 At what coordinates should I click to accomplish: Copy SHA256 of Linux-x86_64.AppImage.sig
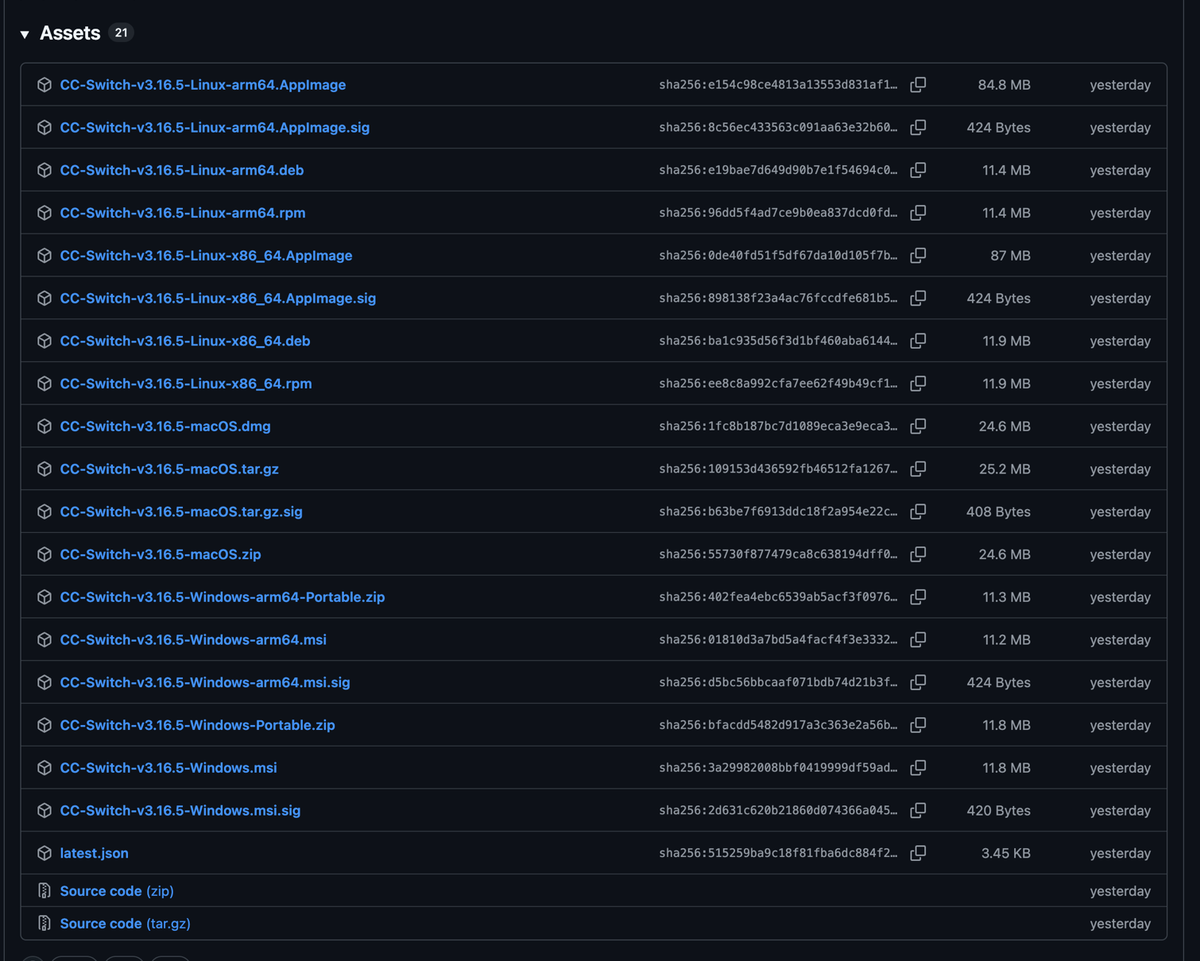918,298
